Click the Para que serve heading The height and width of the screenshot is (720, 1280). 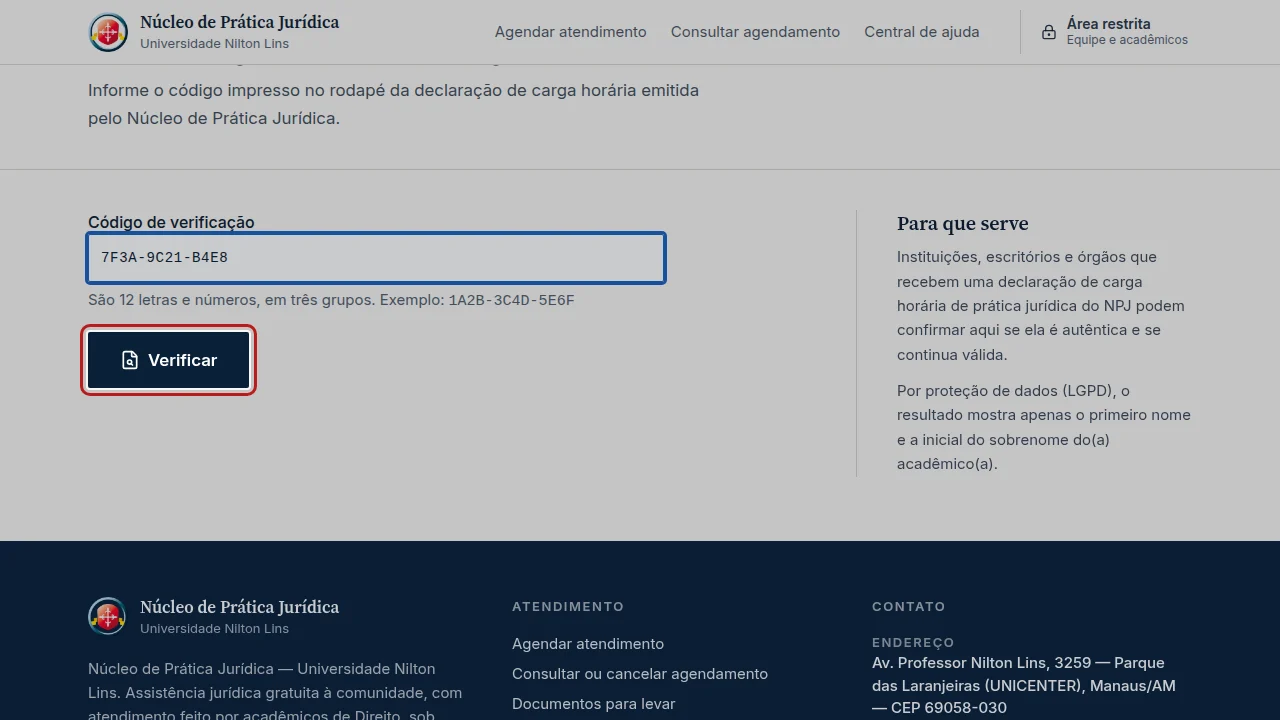[x=963, y=224]
